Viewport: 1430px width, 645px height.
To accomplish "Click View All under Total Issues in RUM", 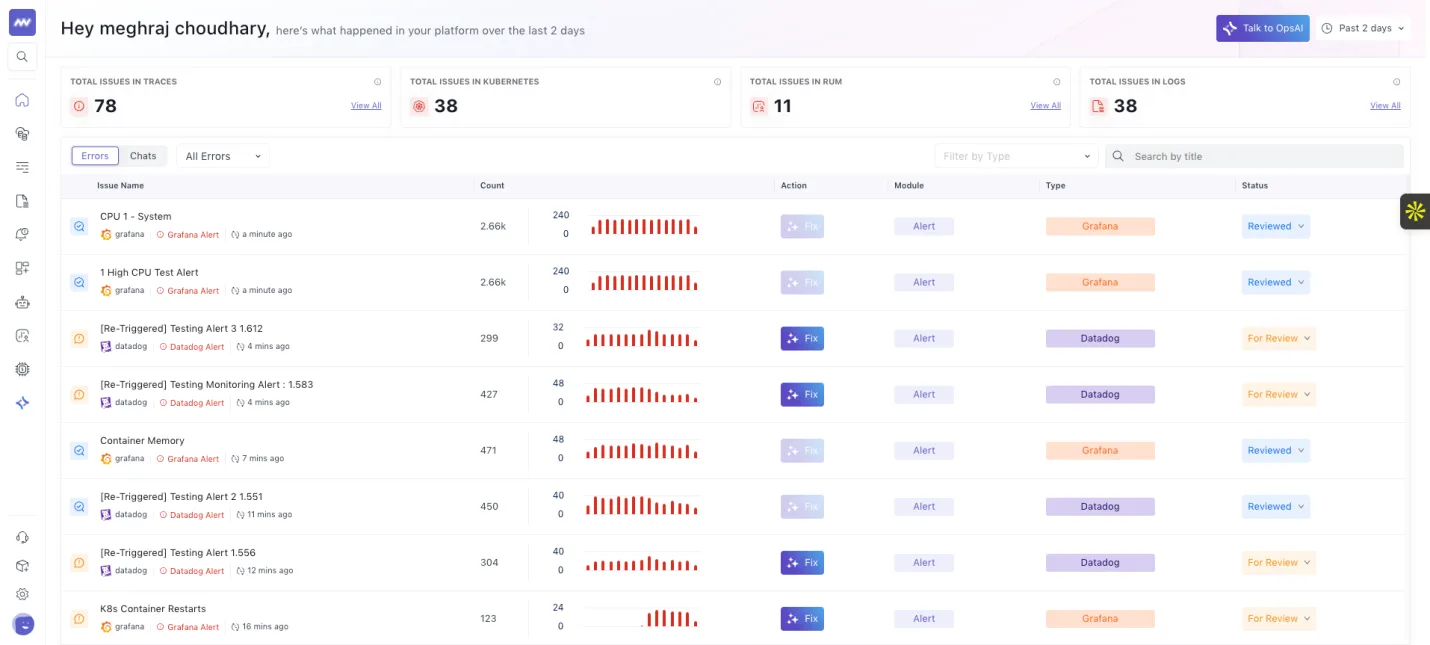I will point(1046,106).
